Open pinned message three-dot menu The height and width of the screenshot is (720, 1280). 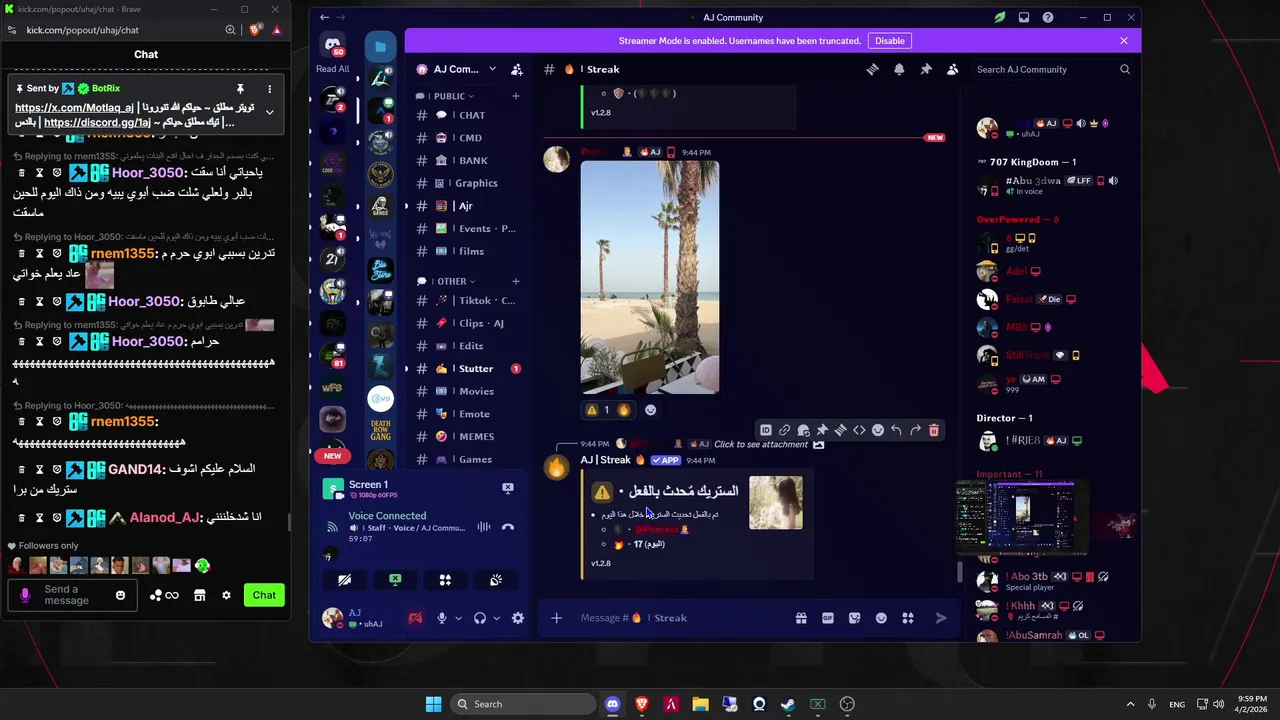[269, 89]
